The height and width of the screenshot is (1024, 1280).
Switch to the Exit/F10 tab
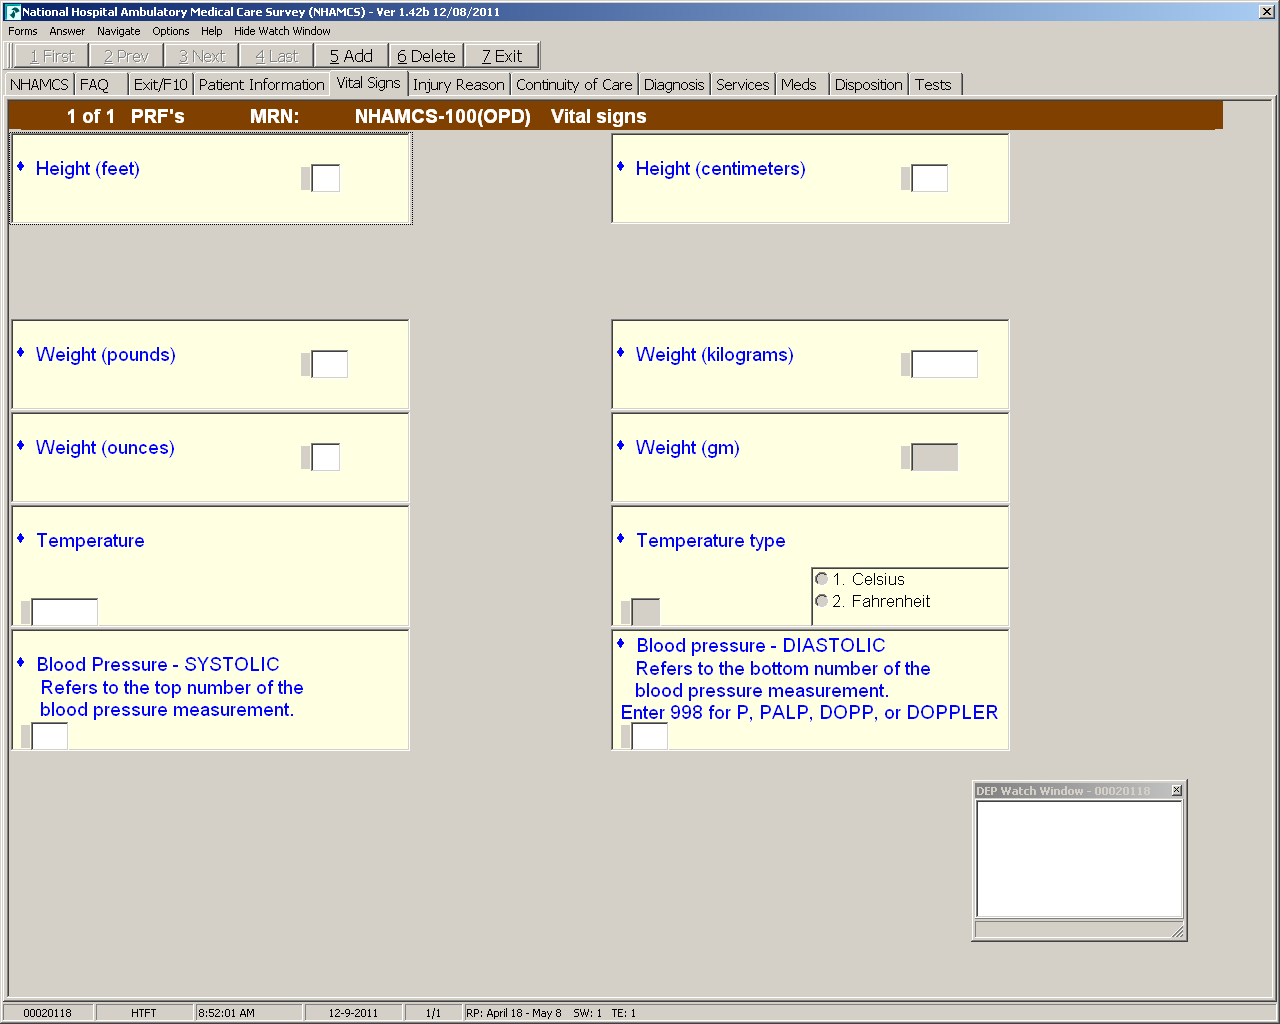[x=161, y=85]
